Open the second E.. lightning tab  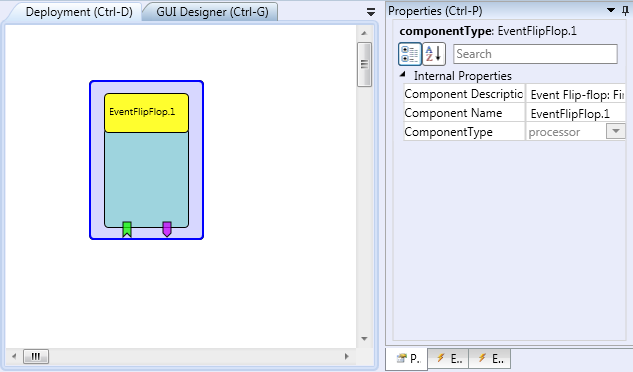point(490,358)
